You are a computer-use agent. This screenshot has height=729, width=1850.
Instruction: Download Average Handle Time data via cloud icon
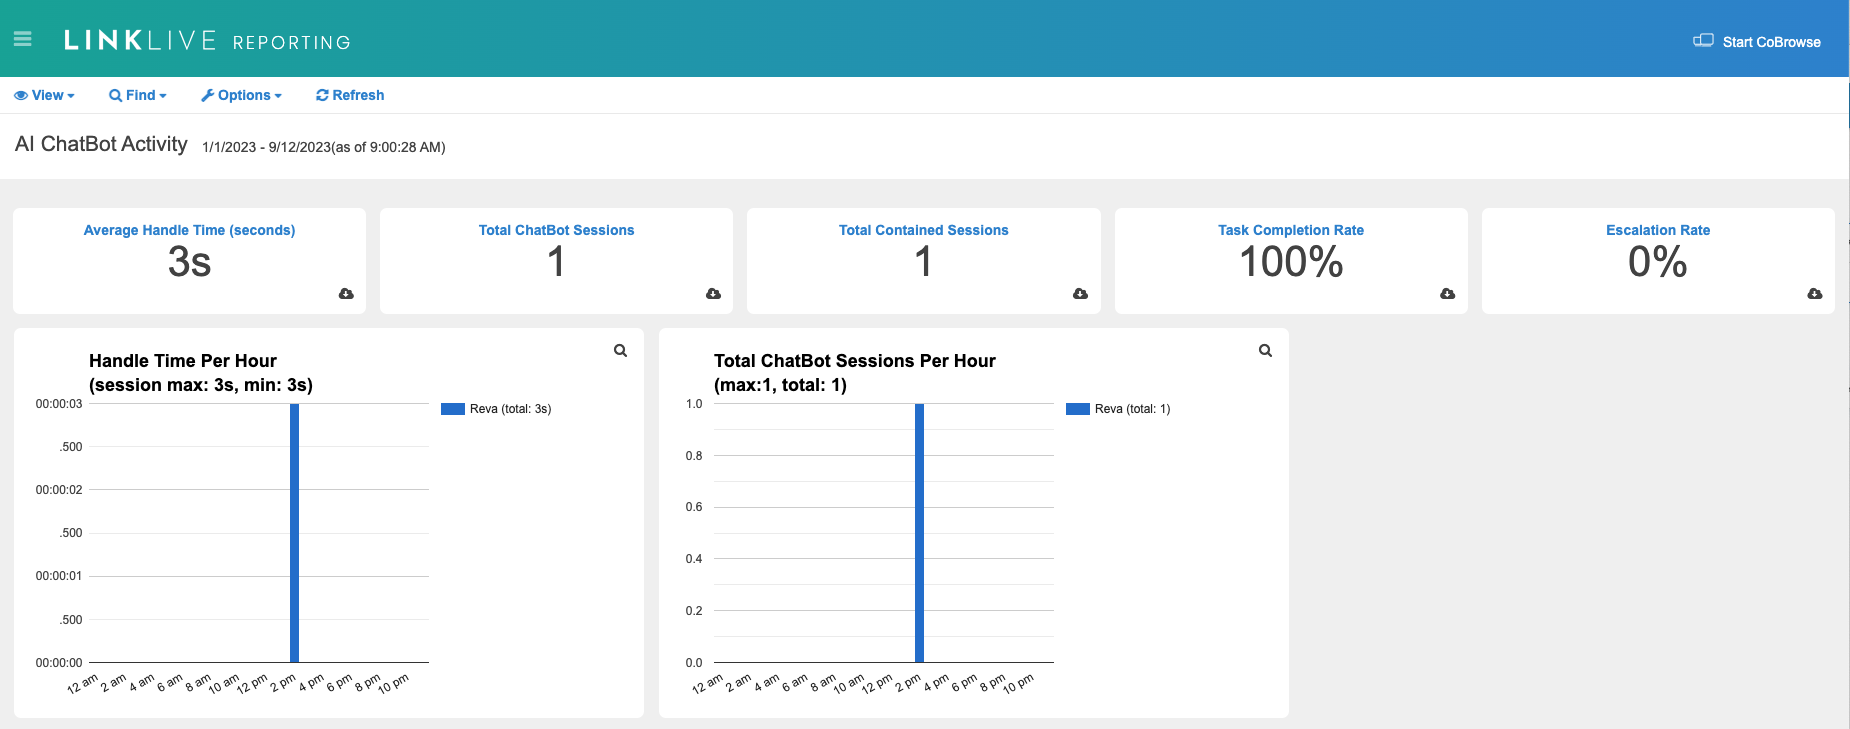(346, 294)
